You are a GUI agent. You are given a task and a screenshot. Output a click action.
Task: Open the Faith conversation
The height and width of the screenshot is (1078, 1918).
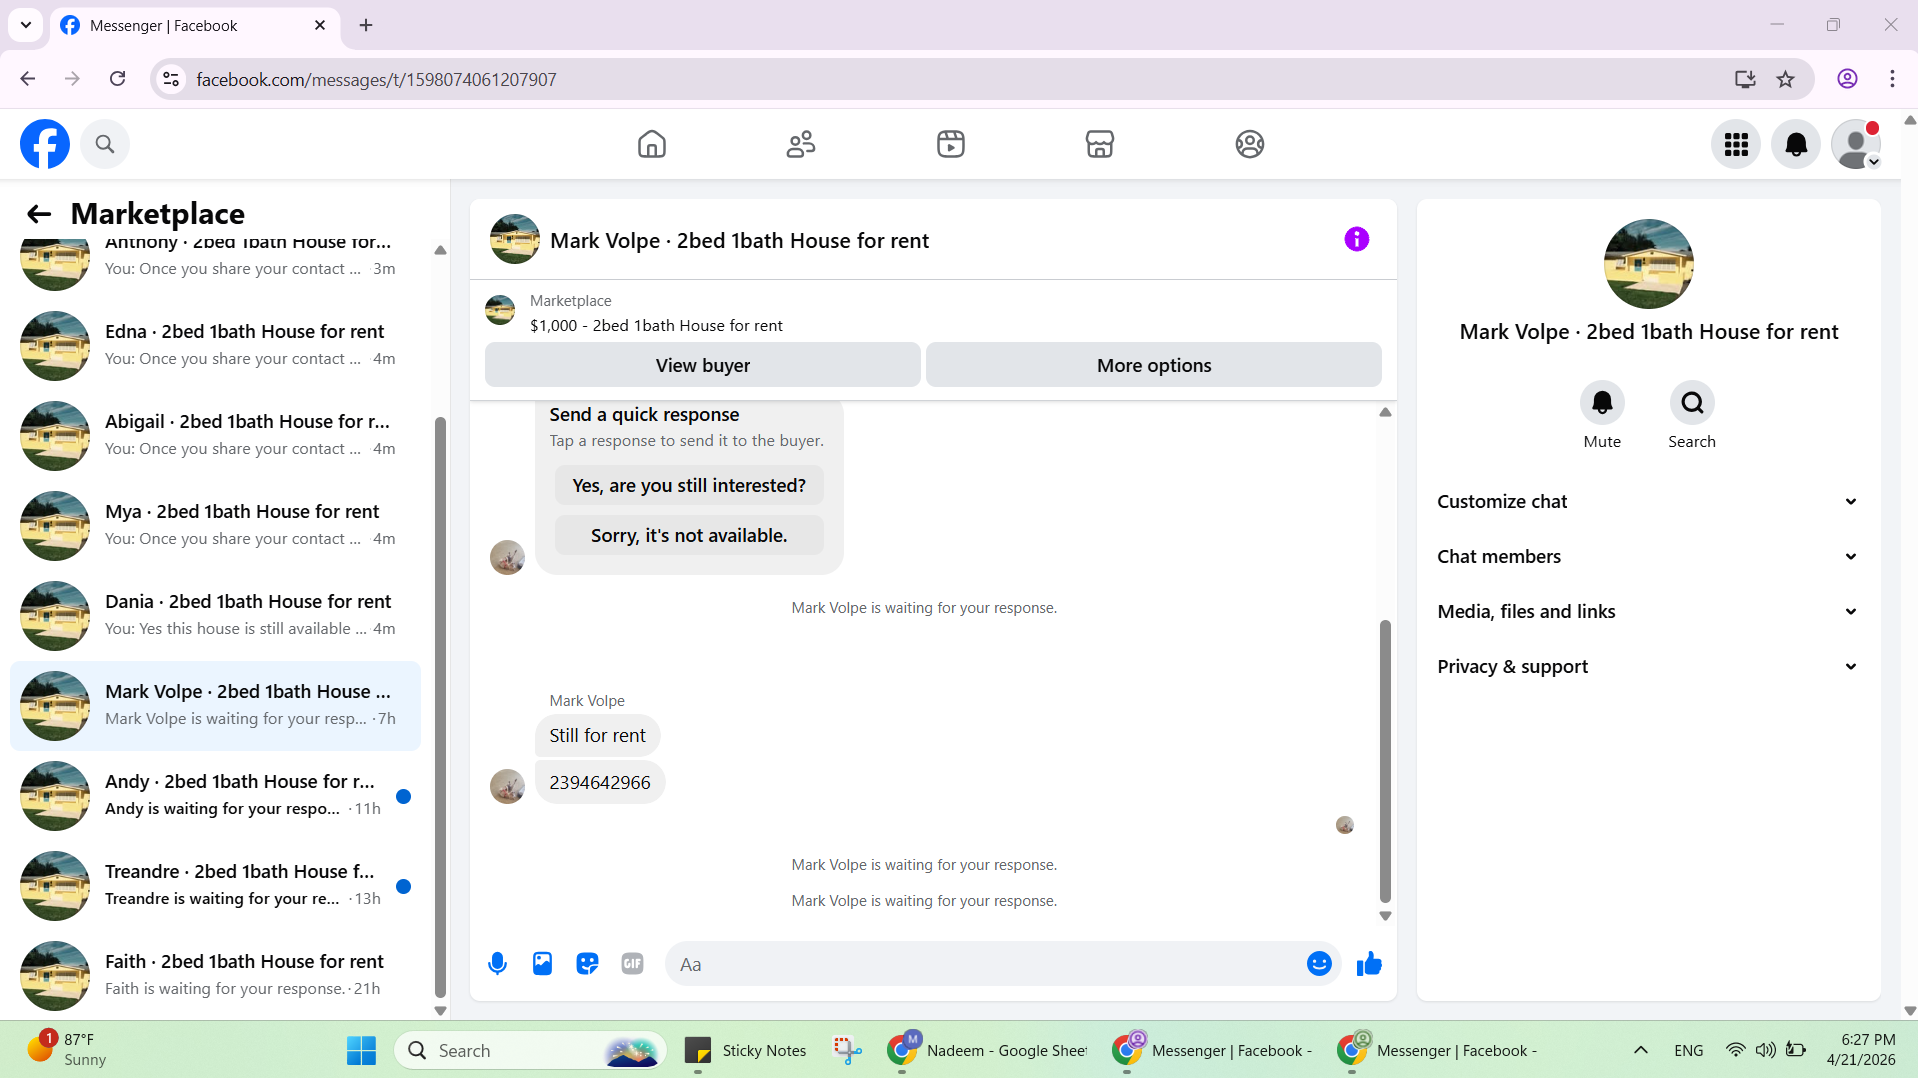pyautogui.click(x=215, y=975)
